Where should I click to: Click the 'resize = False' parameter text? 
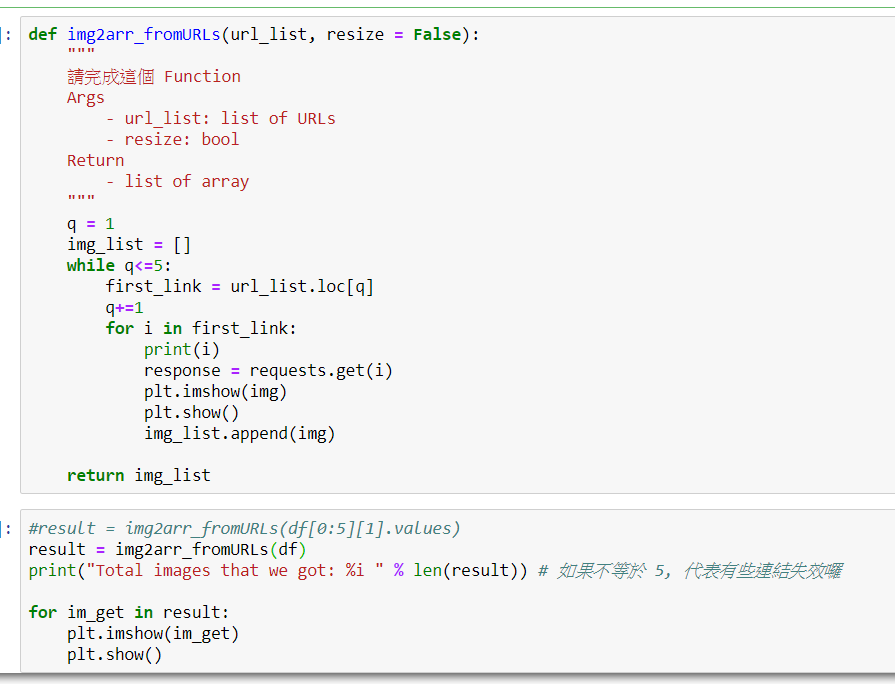pos(393,35)
